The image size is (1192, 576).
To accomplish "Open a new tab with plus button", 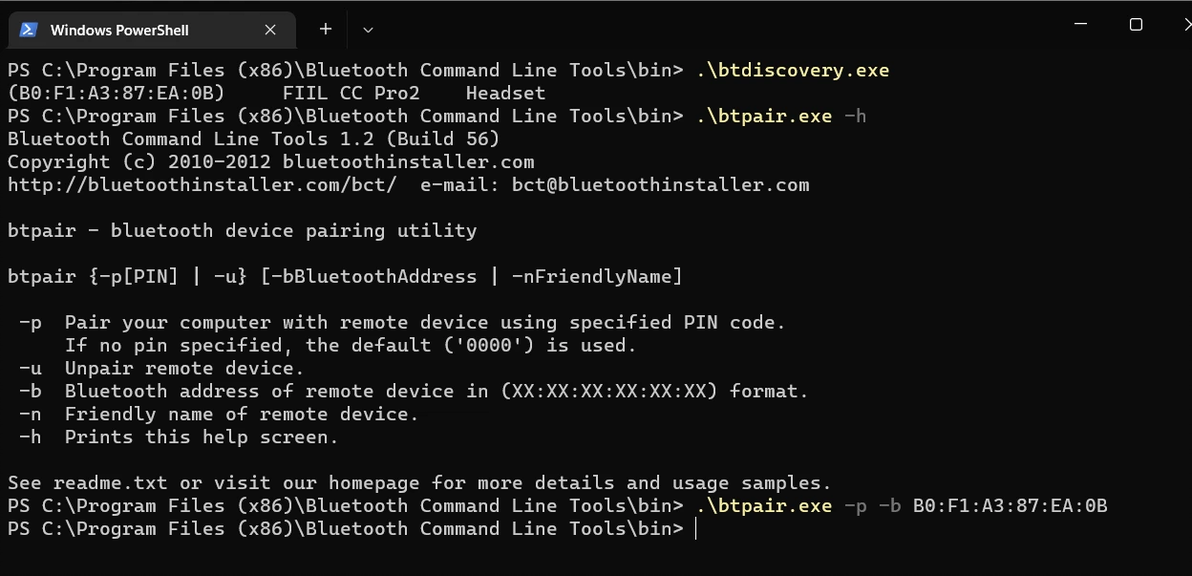I will (325, 29).
